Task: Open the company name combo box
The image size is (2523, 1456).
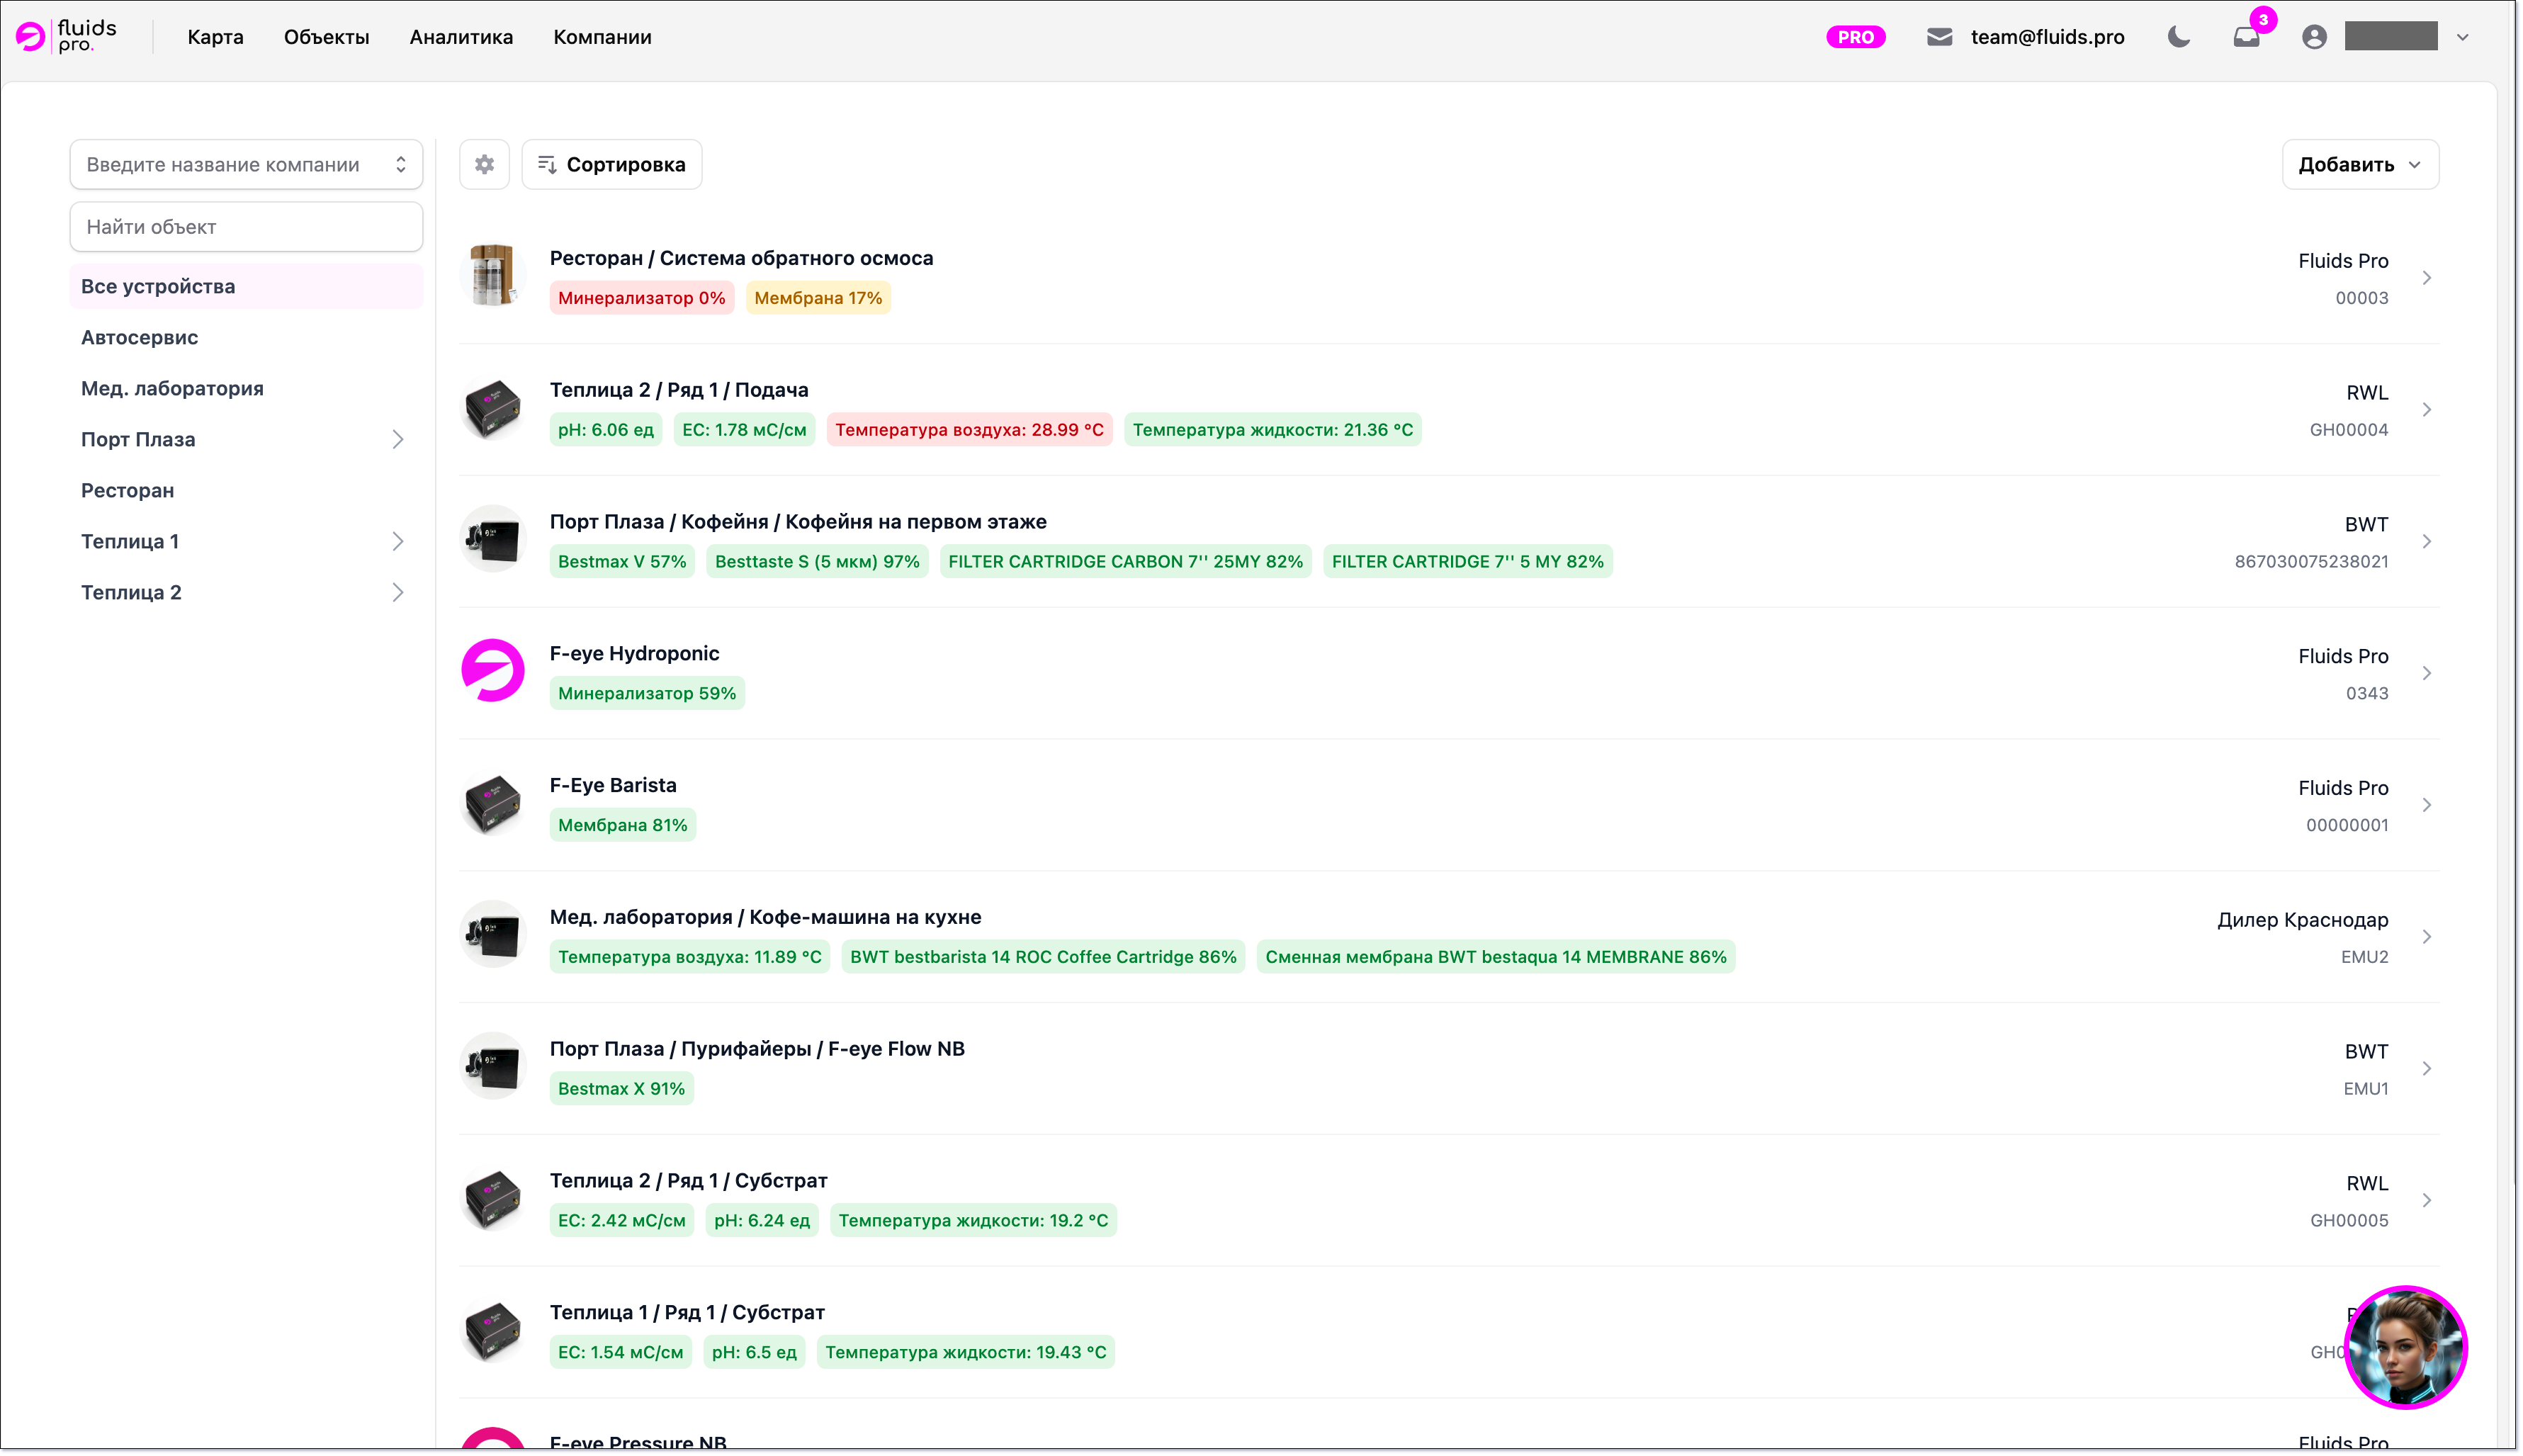Action: 246,164
